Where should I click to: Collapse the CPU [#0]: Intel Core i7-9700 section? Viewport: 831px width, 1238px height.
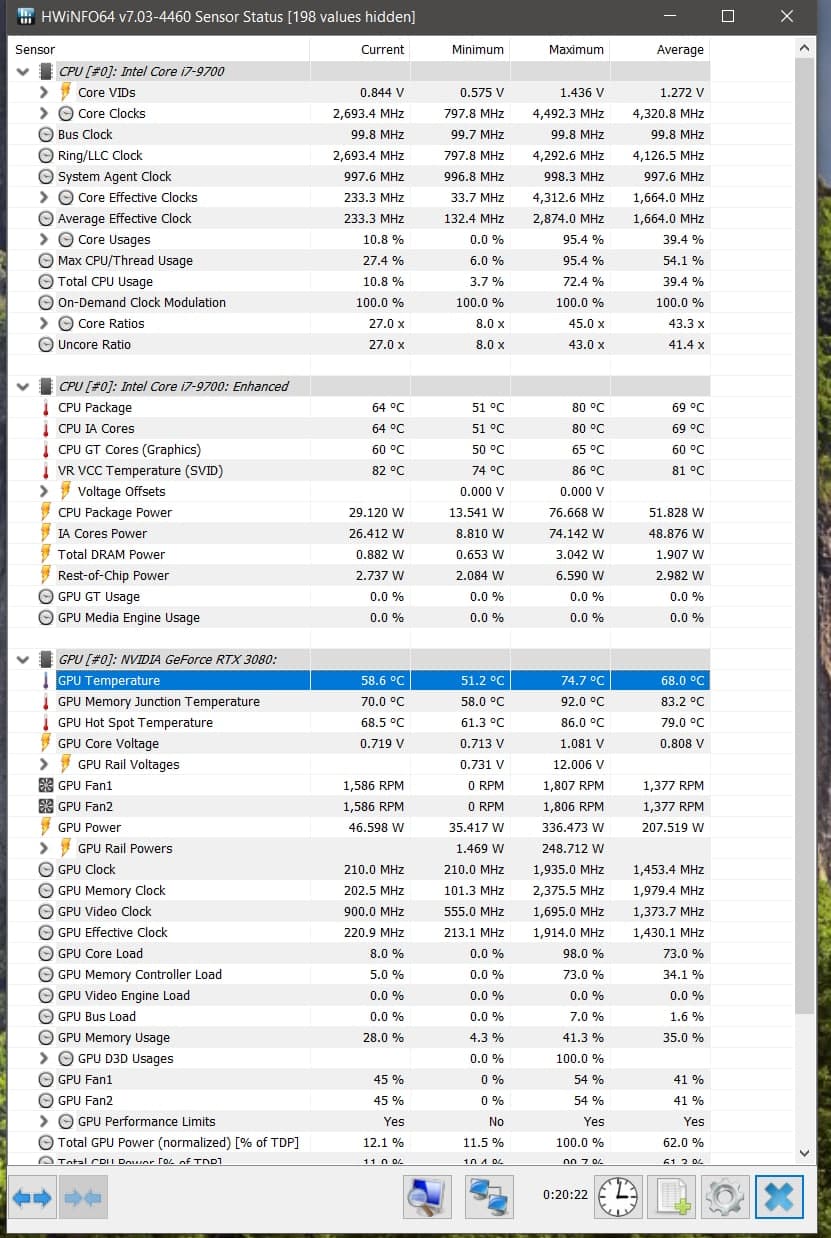tap(23, 71)
